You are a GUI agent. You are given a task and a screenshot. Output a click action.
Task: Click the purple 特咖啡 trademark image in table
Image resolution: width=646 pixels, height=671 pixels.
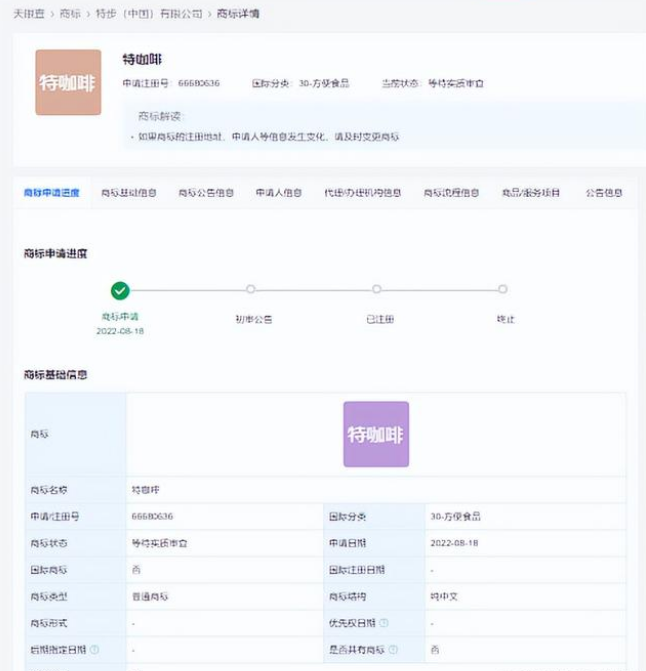click(x=376, y=434)
